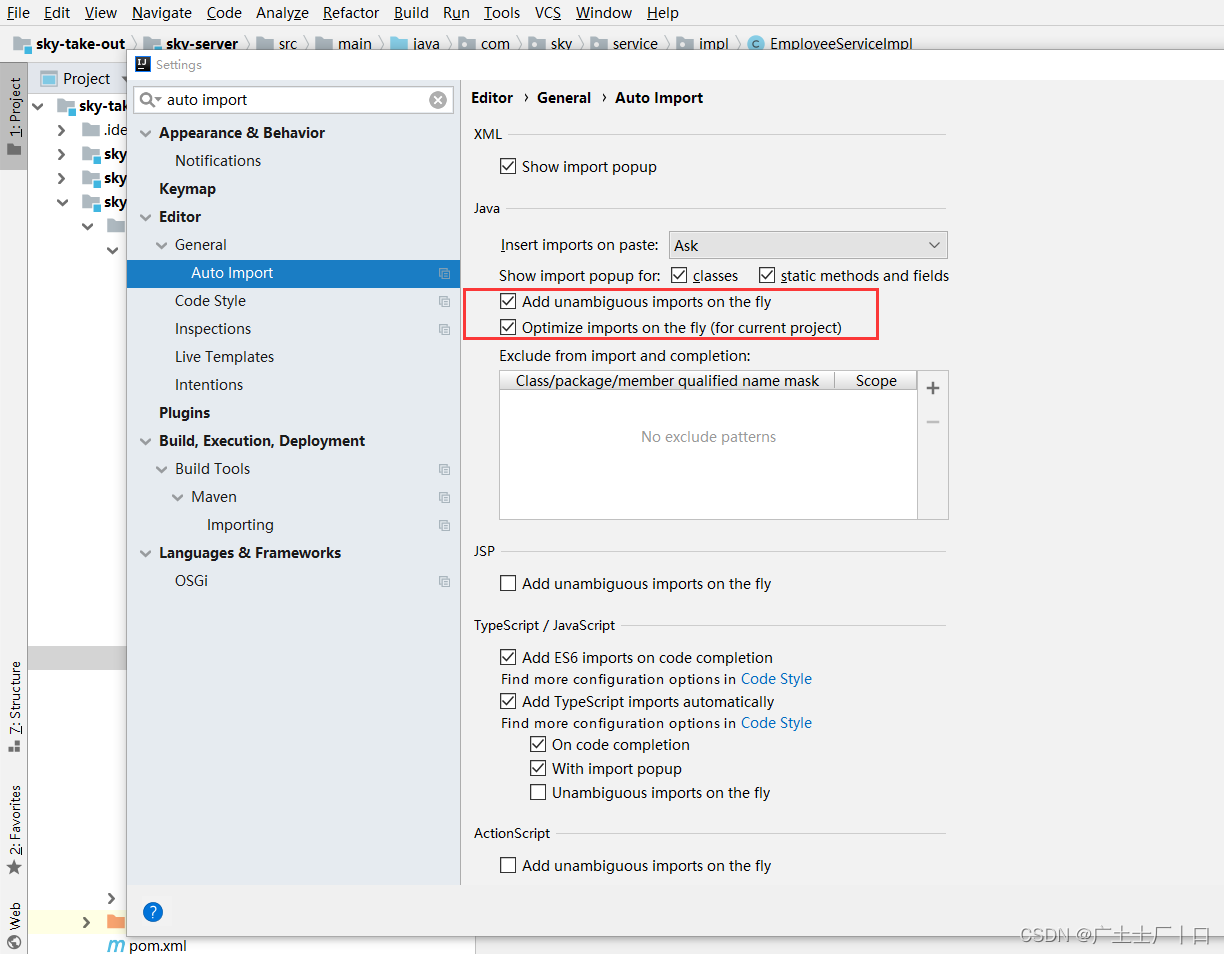Toggle XML Show import popup checkbox
This screenshot has height=954, width=1224.
pyautogui.click(x=508, y=166)
